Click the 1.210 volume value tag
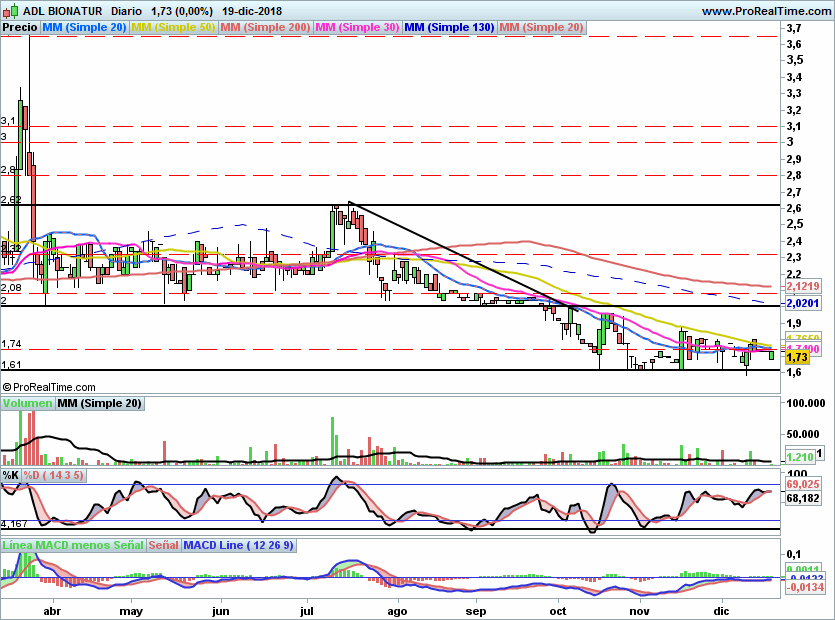Screen dimensions: 835x620 [800, 457]
